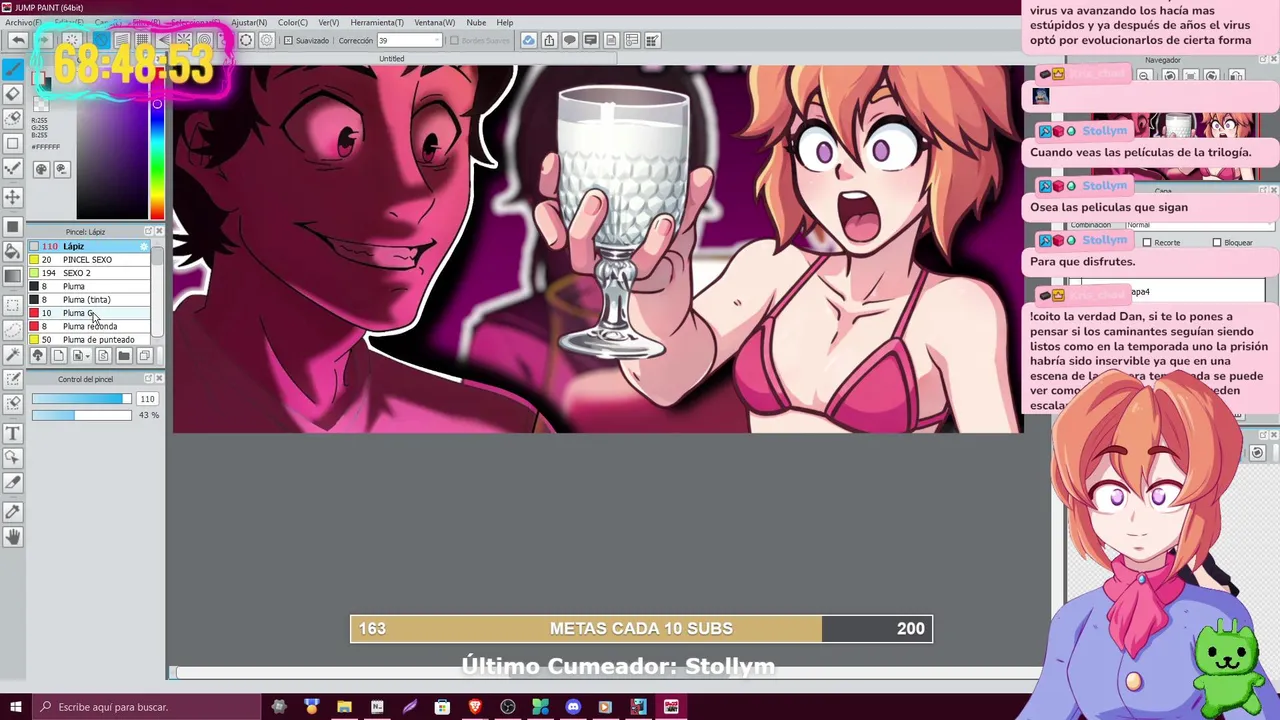
Task: Open the Color menu
Action: click(x=293, y=22)
